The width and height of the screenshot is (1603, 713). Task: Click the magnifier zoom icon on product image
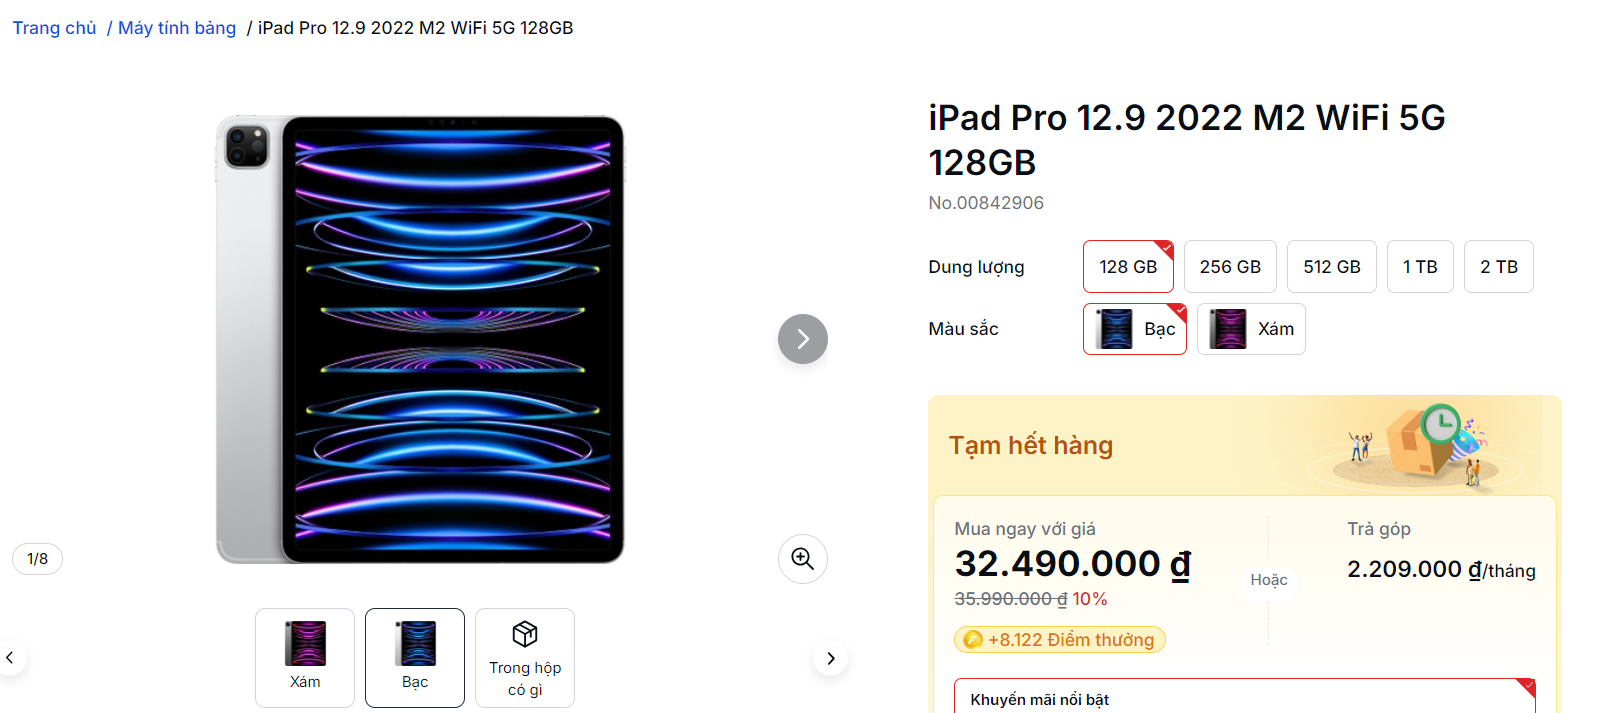point(802,559)
